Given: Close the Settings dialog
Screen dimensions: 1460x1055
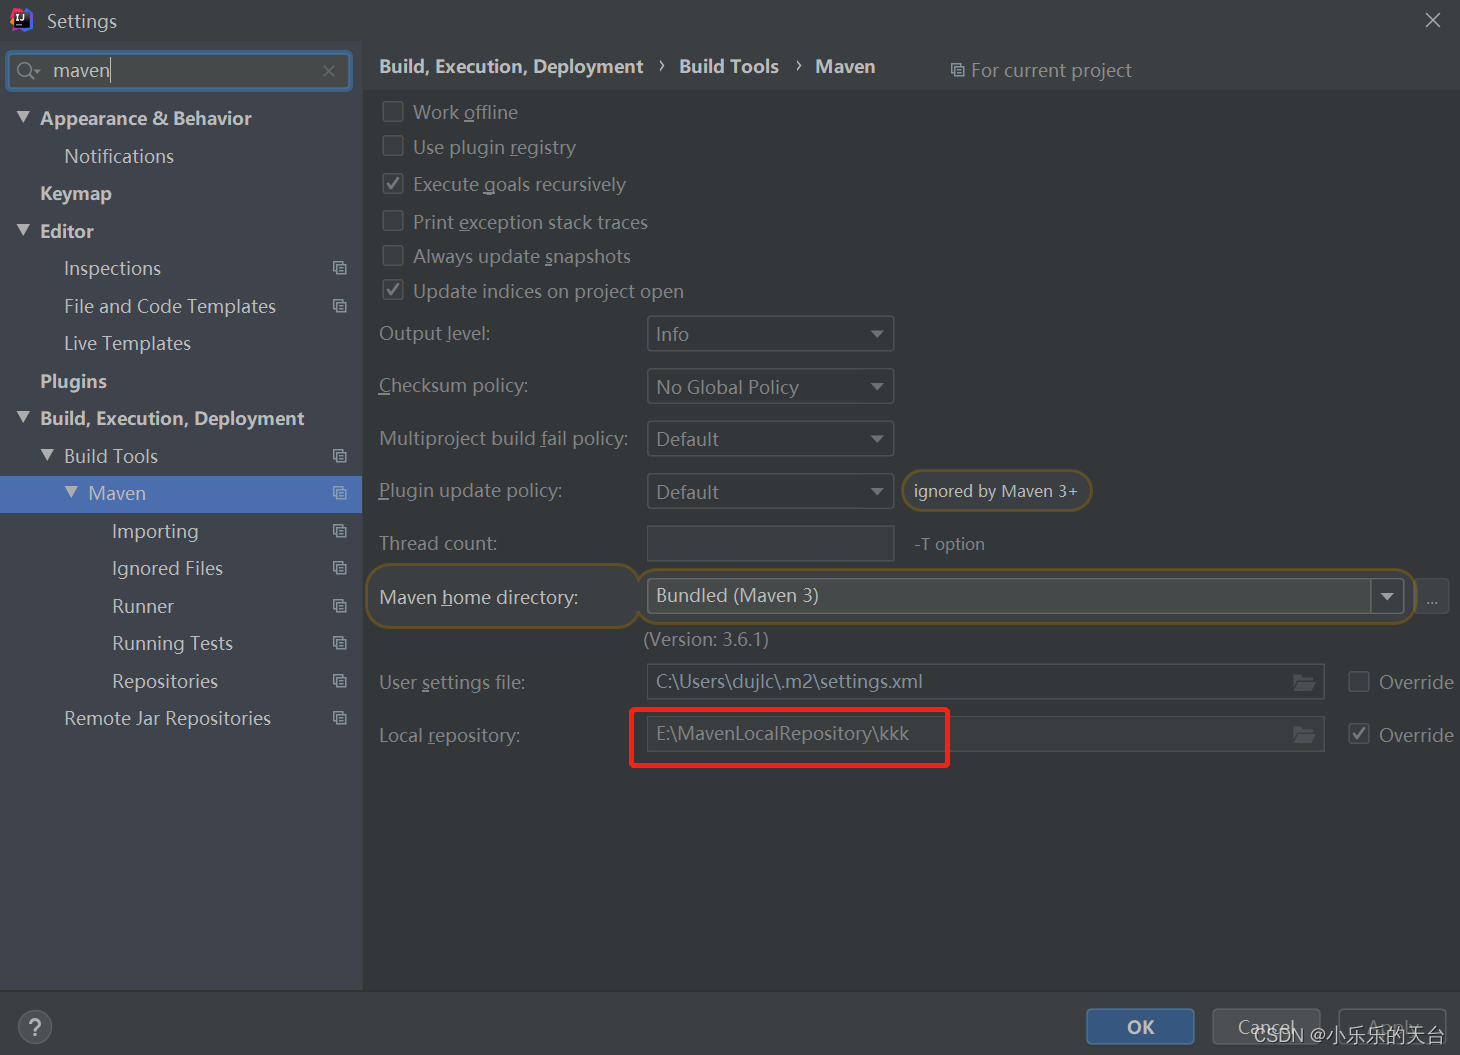Looking at the screenshot, I should click(1433, 20).
